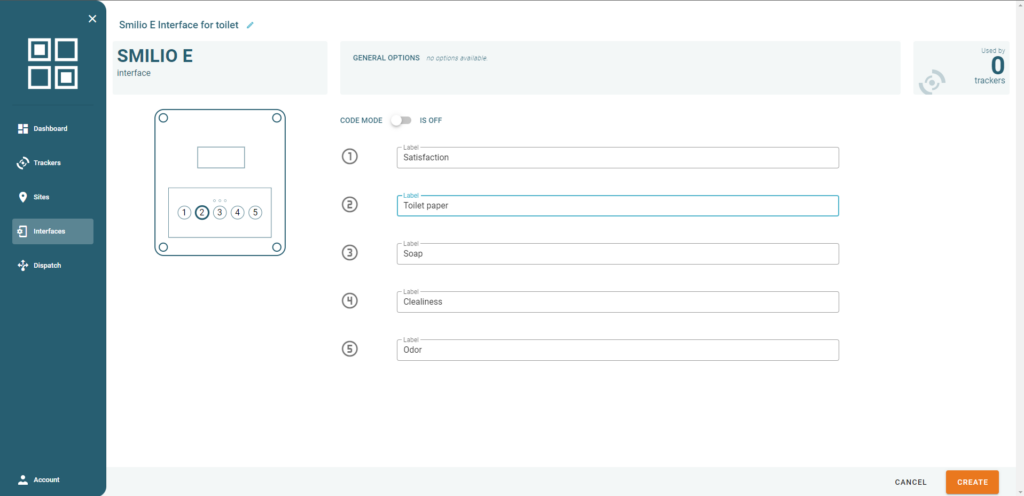Click the circled number 3 beside Soap

(x=350, y=253)
